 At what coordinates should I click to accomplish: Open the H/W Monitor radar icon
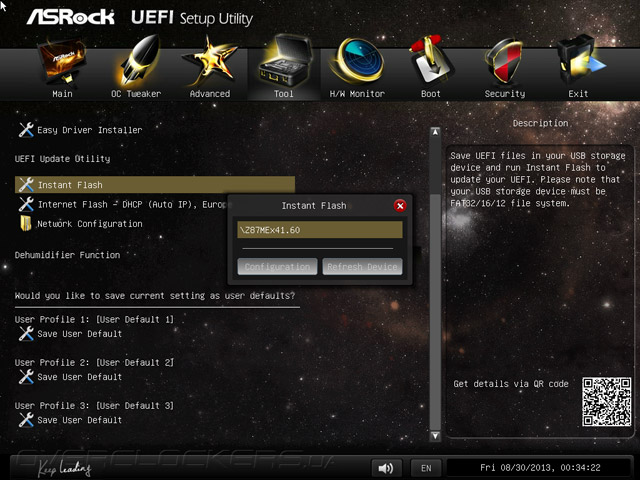[358, 61]
